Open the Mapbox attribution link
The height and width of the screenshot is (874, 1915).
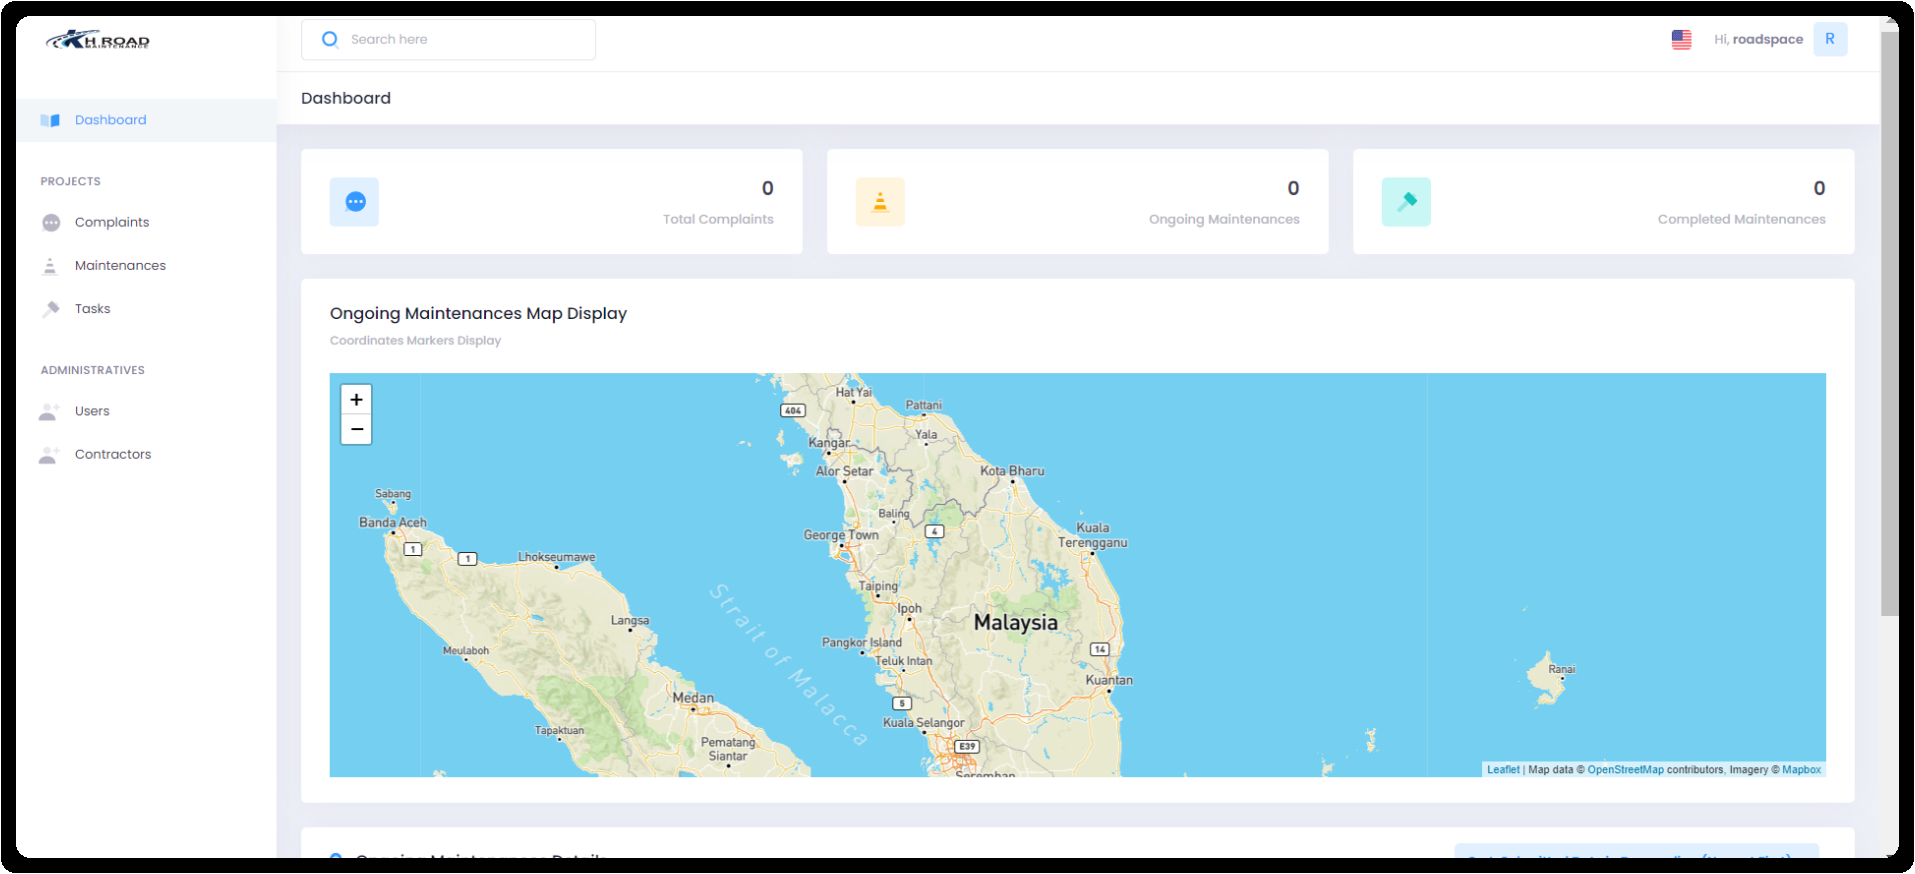click(1801, 770)
